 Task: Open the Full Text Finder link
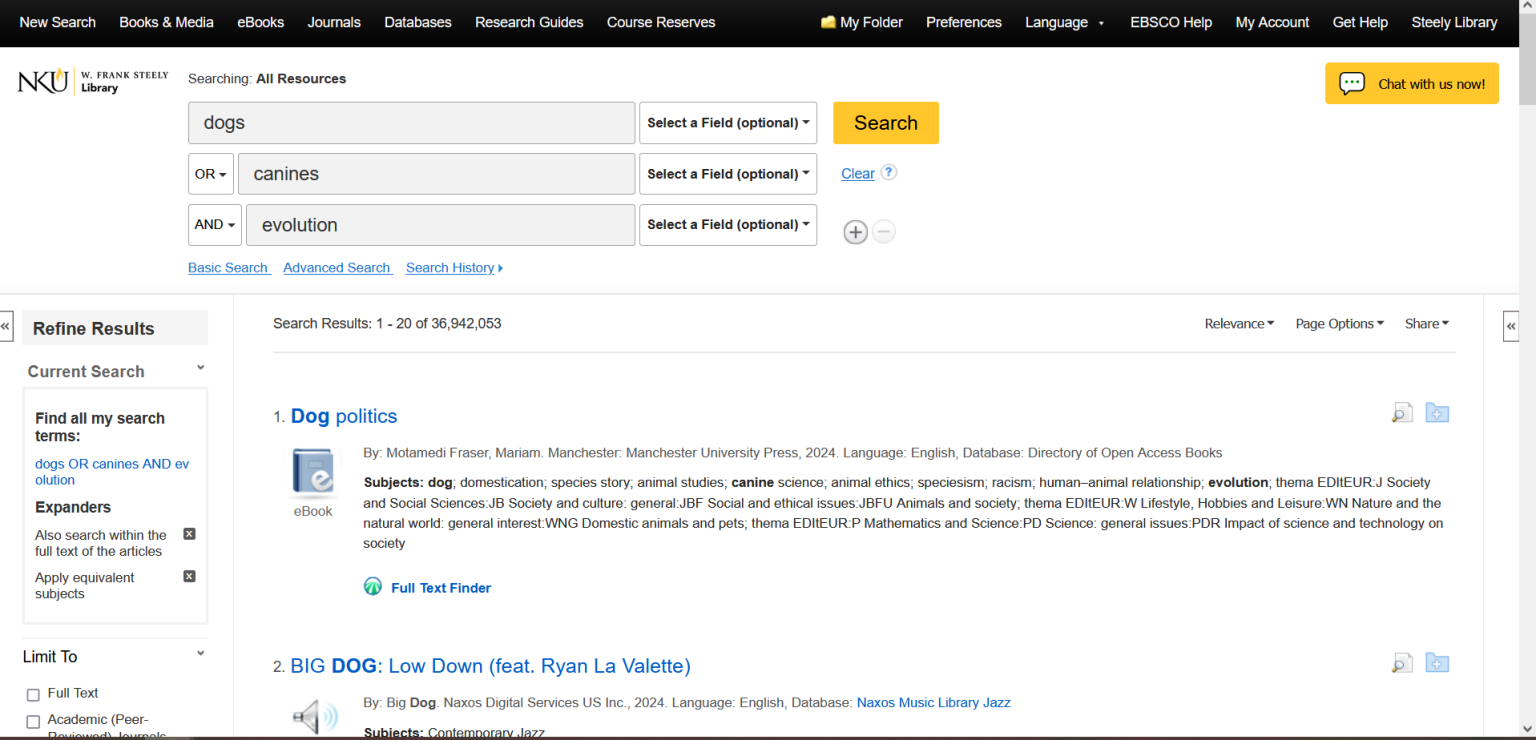point(440,588)
